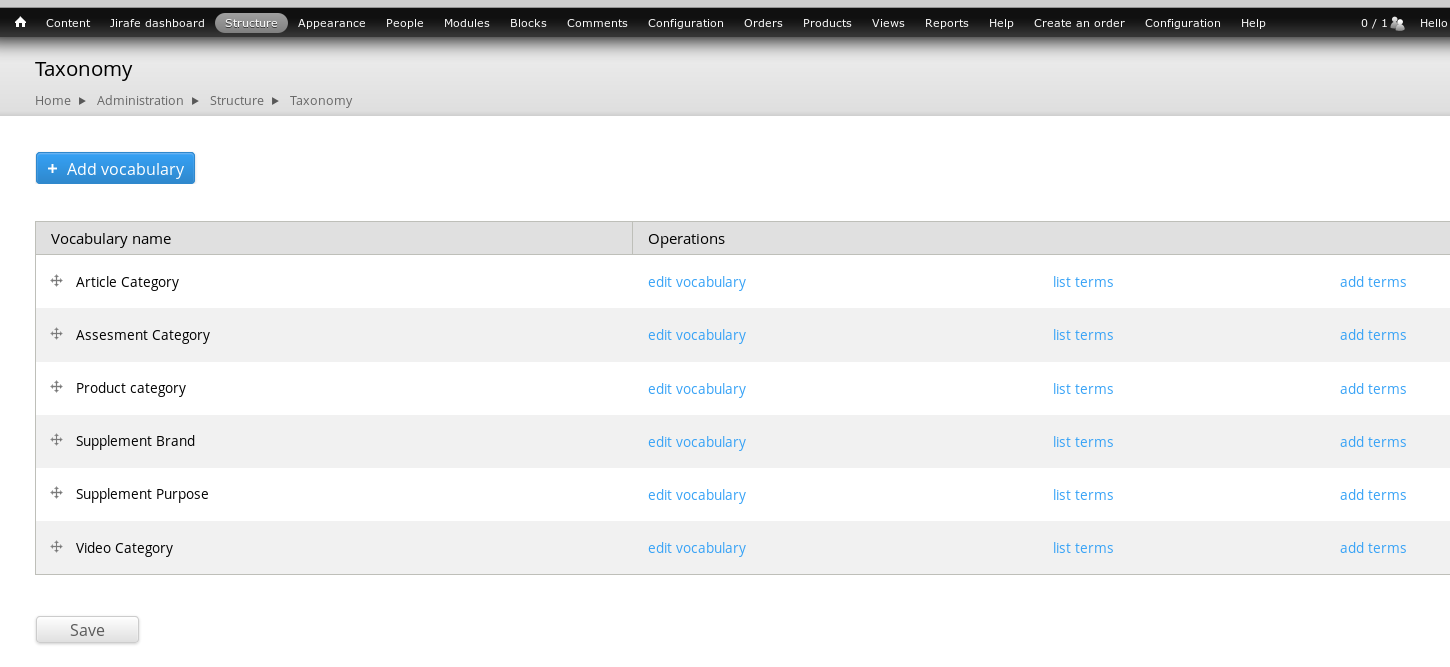Click the 'Product category' vocabulary name
Image resolution: width=1450 pixels, height=667 pixels.
click(x=131, y=388)
